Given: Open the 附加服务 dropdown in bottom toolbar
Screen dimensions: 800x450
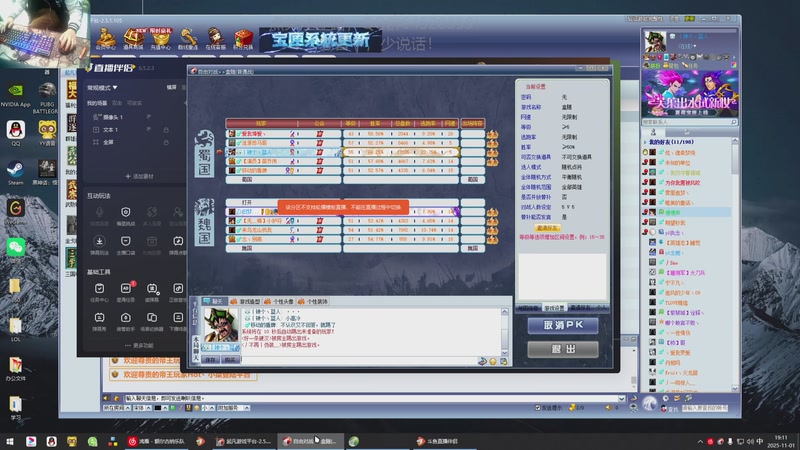Looking at the screenshot, I should point(233,408).
